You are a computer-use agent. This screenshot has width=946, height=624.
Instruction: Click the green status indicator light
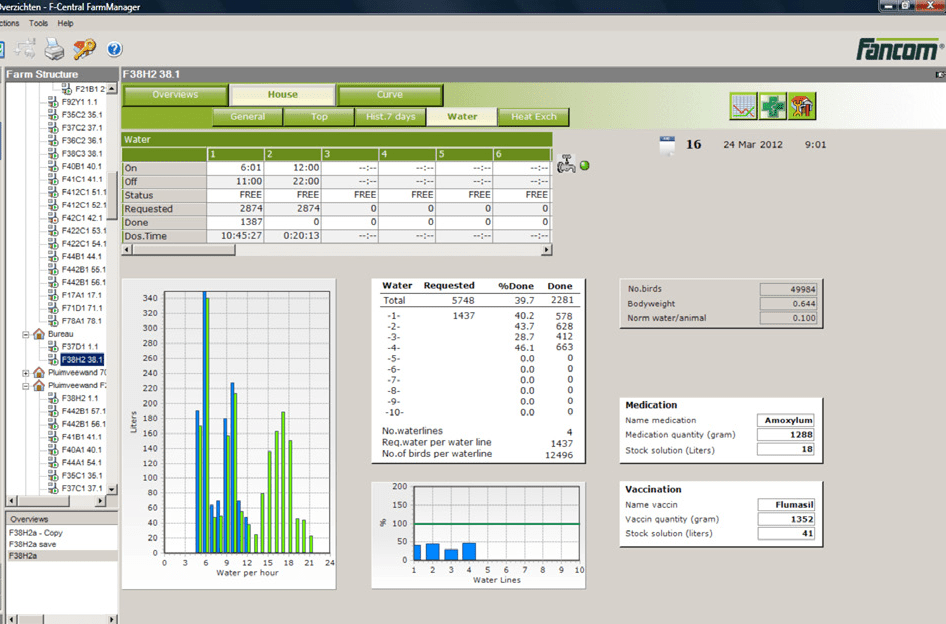point(584,165)
